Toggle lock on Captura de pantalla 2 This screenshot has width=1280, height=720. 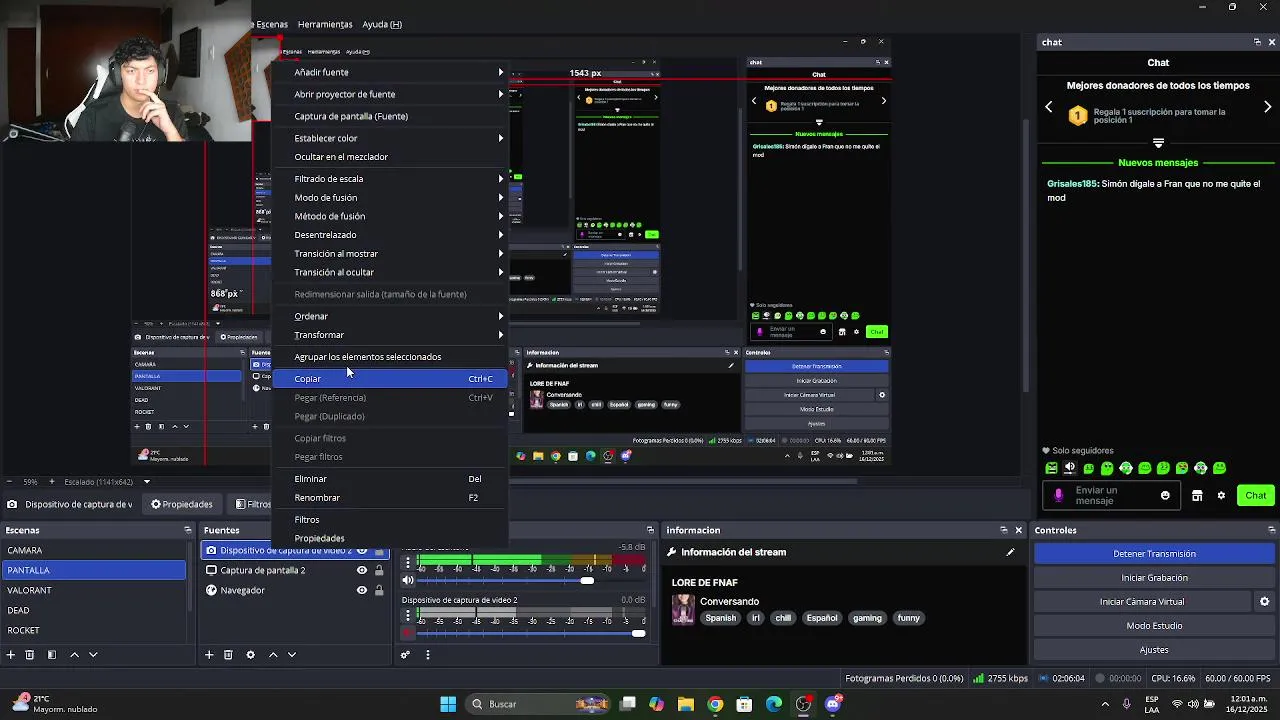pyautogui.click(x=379, y=570)
